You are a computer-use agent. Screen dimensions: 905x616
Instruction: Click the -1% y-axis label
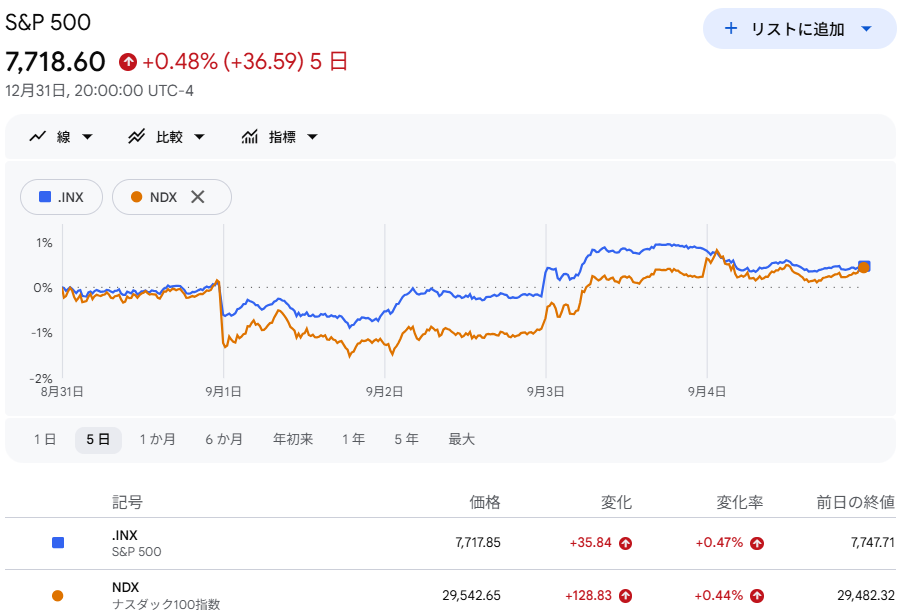(x=42, y=333)
